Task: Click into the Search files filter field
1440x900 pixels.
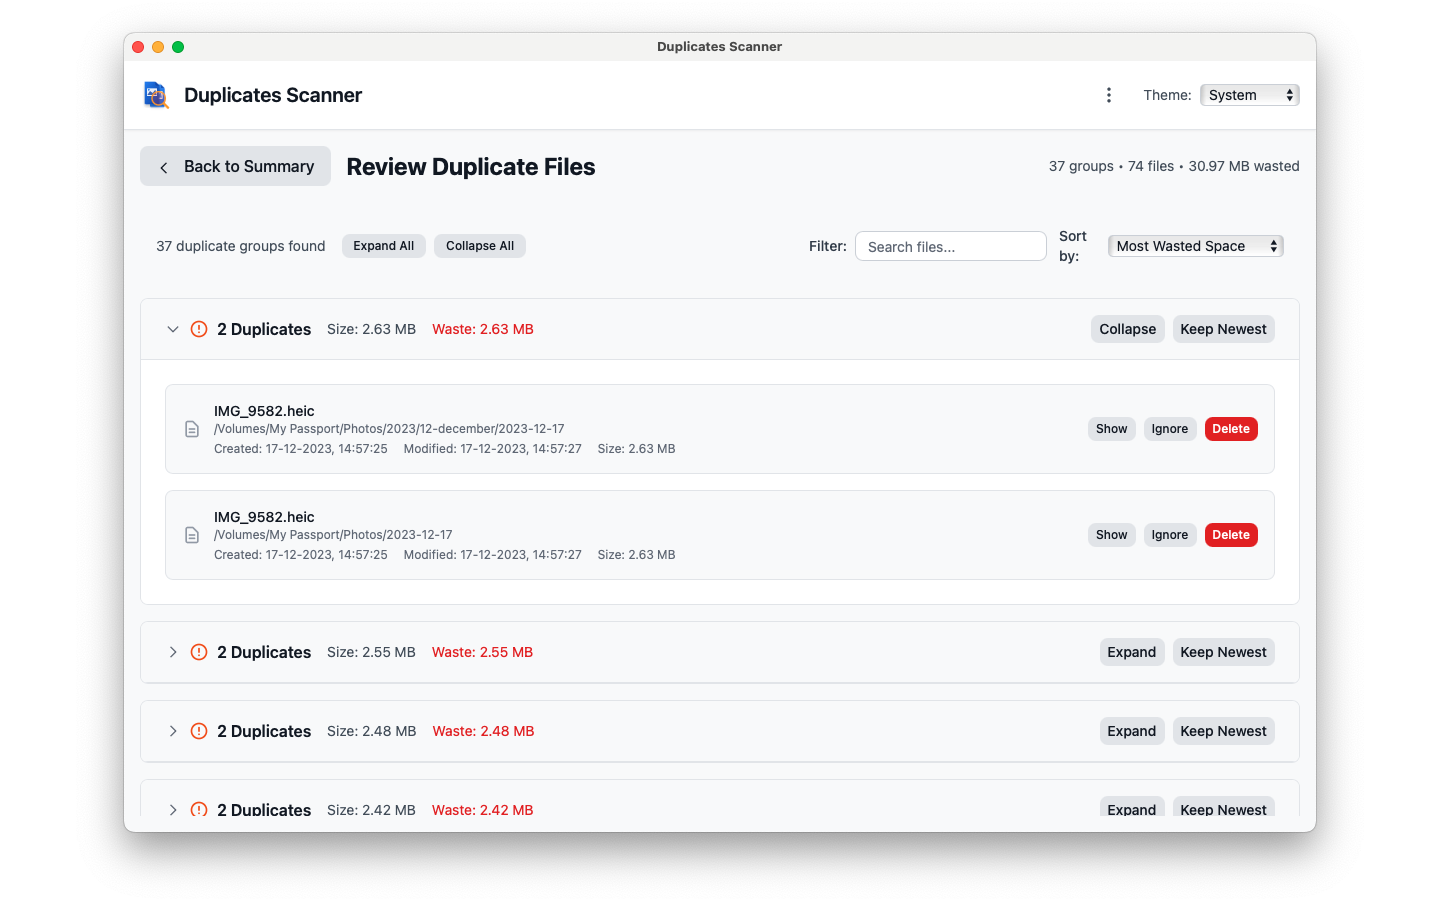Action: 950,246
